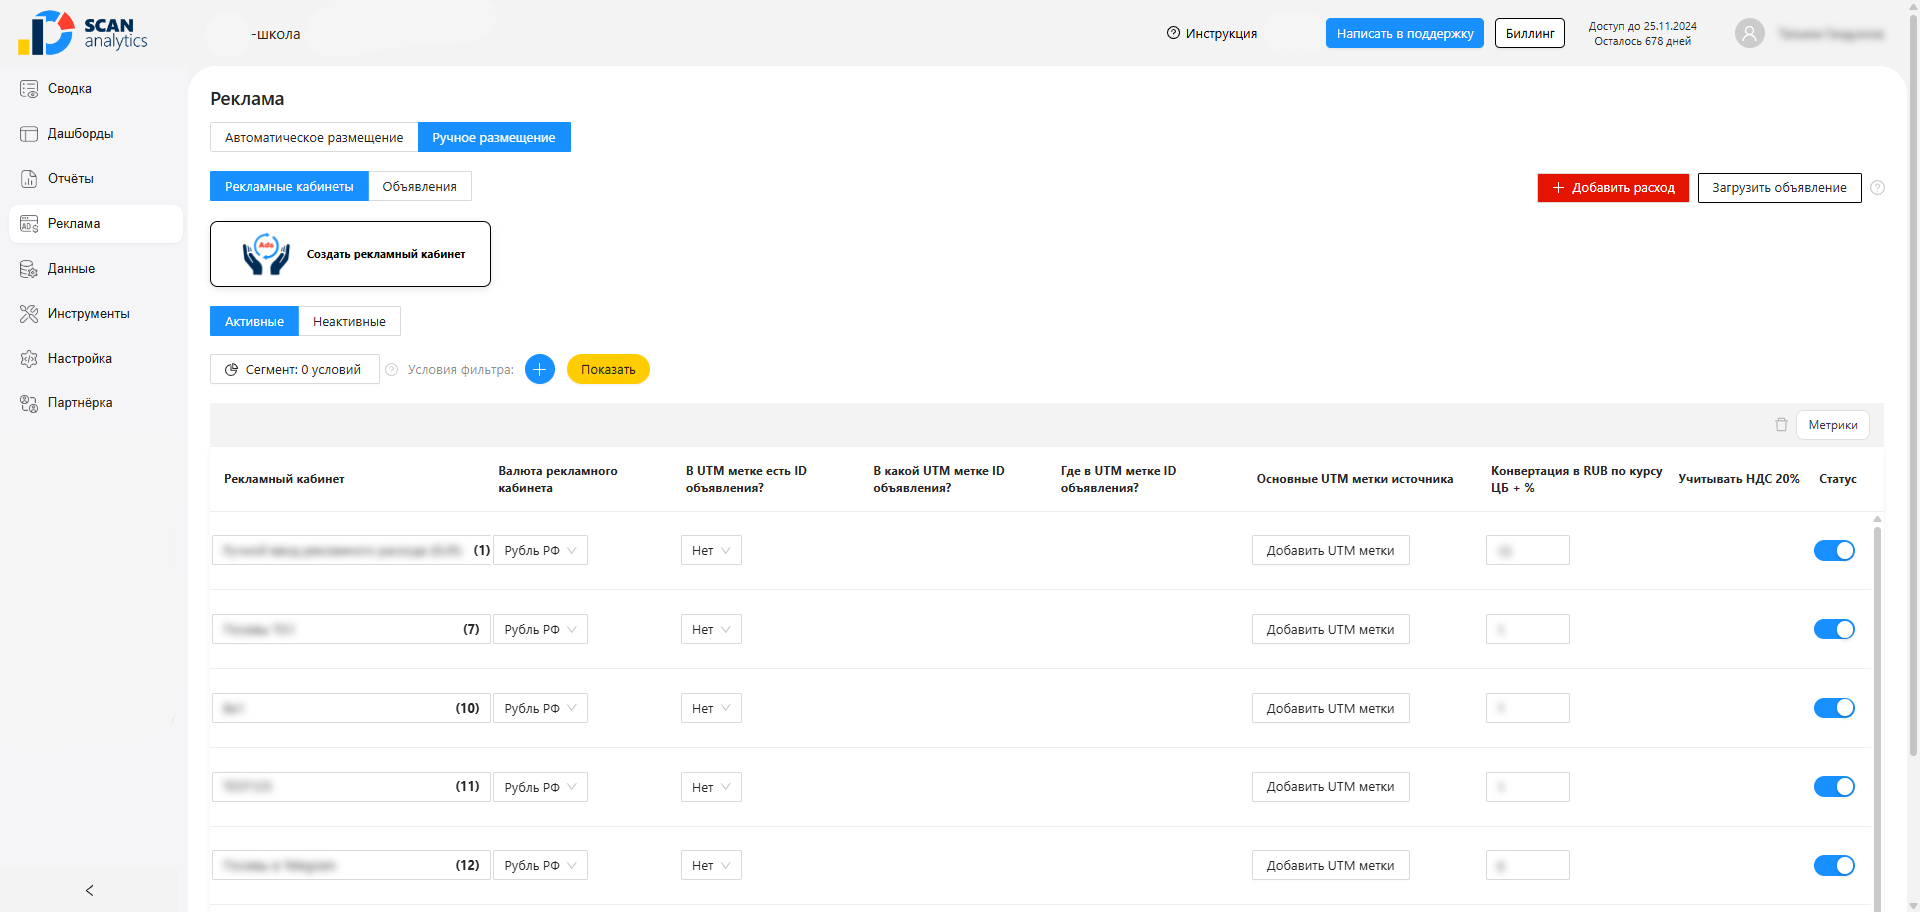Toggle status switch for cabinet (7)
1920x912 pixels.
(x=1834, y=629)
